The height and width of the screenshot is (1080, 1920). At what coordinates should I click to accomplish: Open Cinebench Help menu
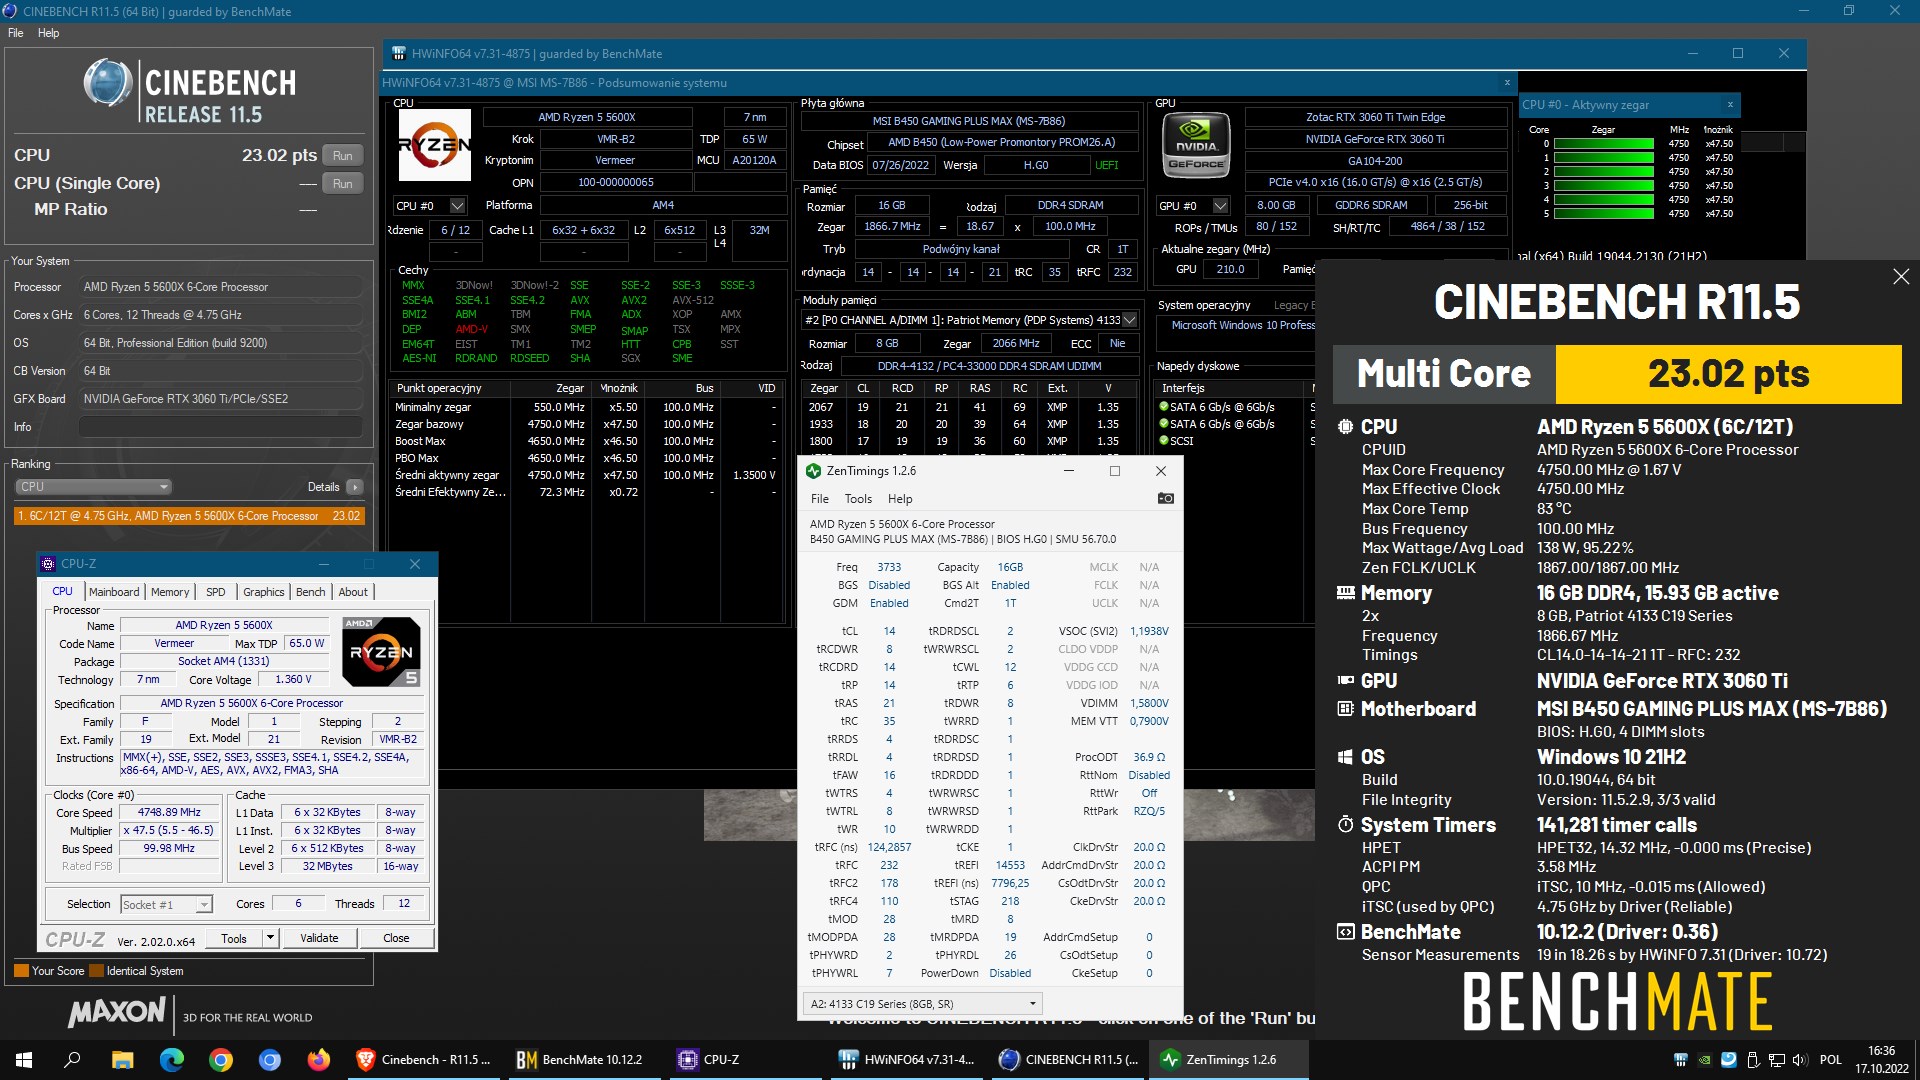48,33
